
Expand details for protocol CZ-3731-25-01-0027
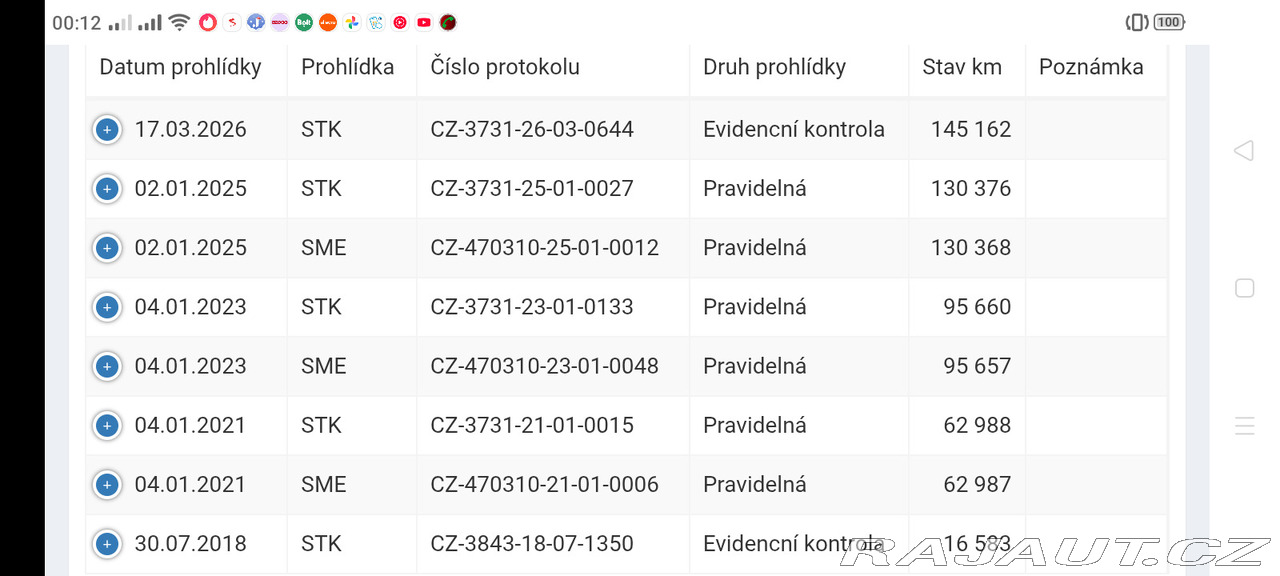point(107,188)
